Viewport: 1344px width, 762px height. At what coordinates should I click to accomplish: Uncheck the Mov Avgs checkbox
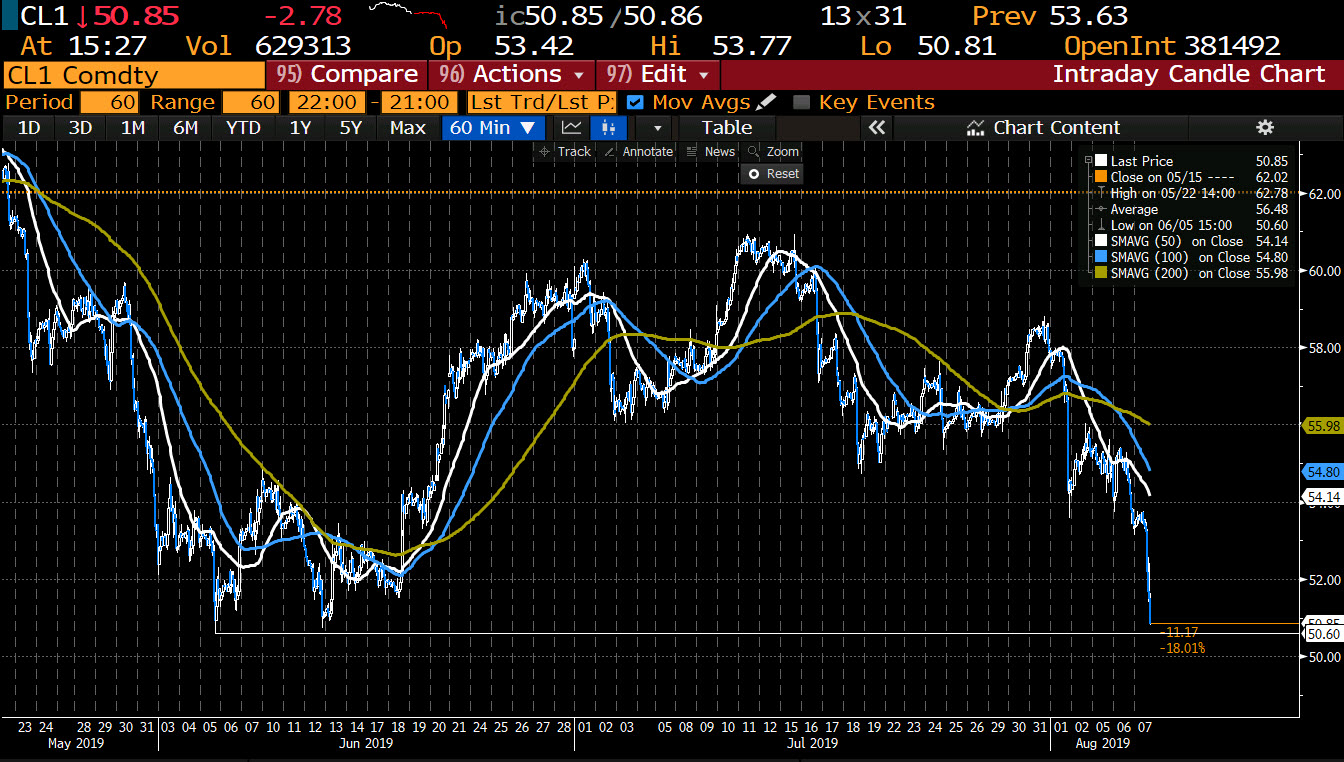[x=634, y=102]
